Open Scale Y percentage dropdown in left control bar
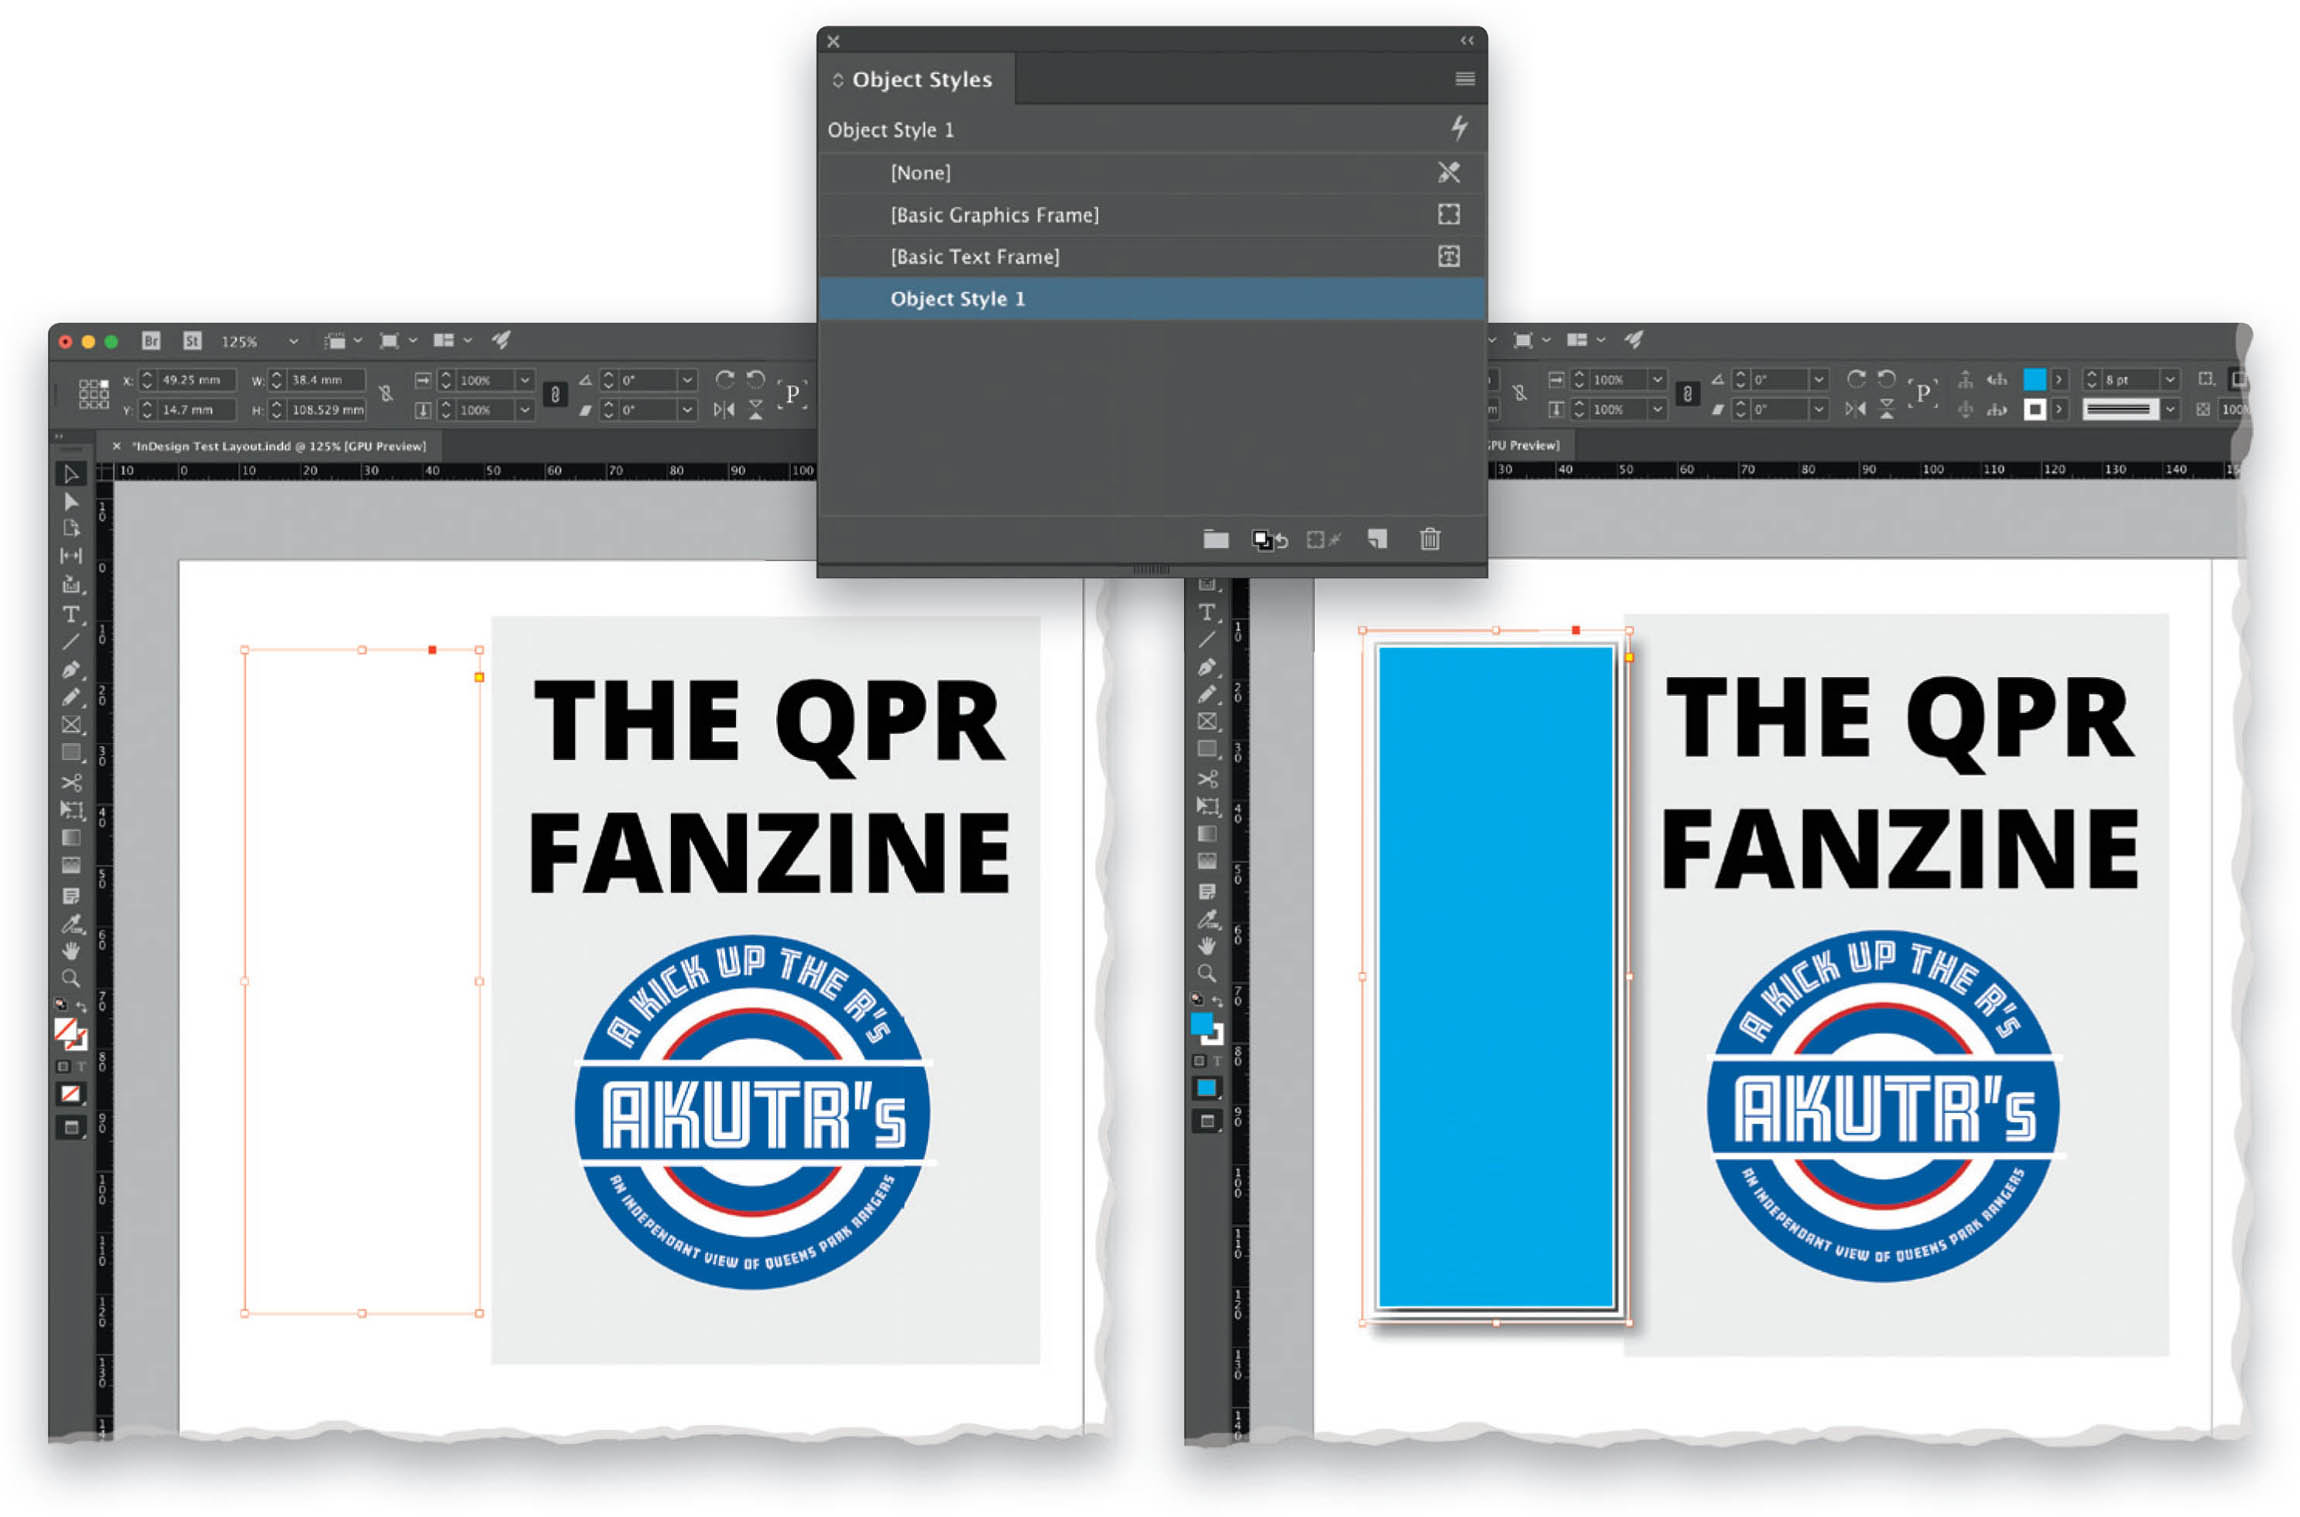2300x1517 pixels. (524, 410)
